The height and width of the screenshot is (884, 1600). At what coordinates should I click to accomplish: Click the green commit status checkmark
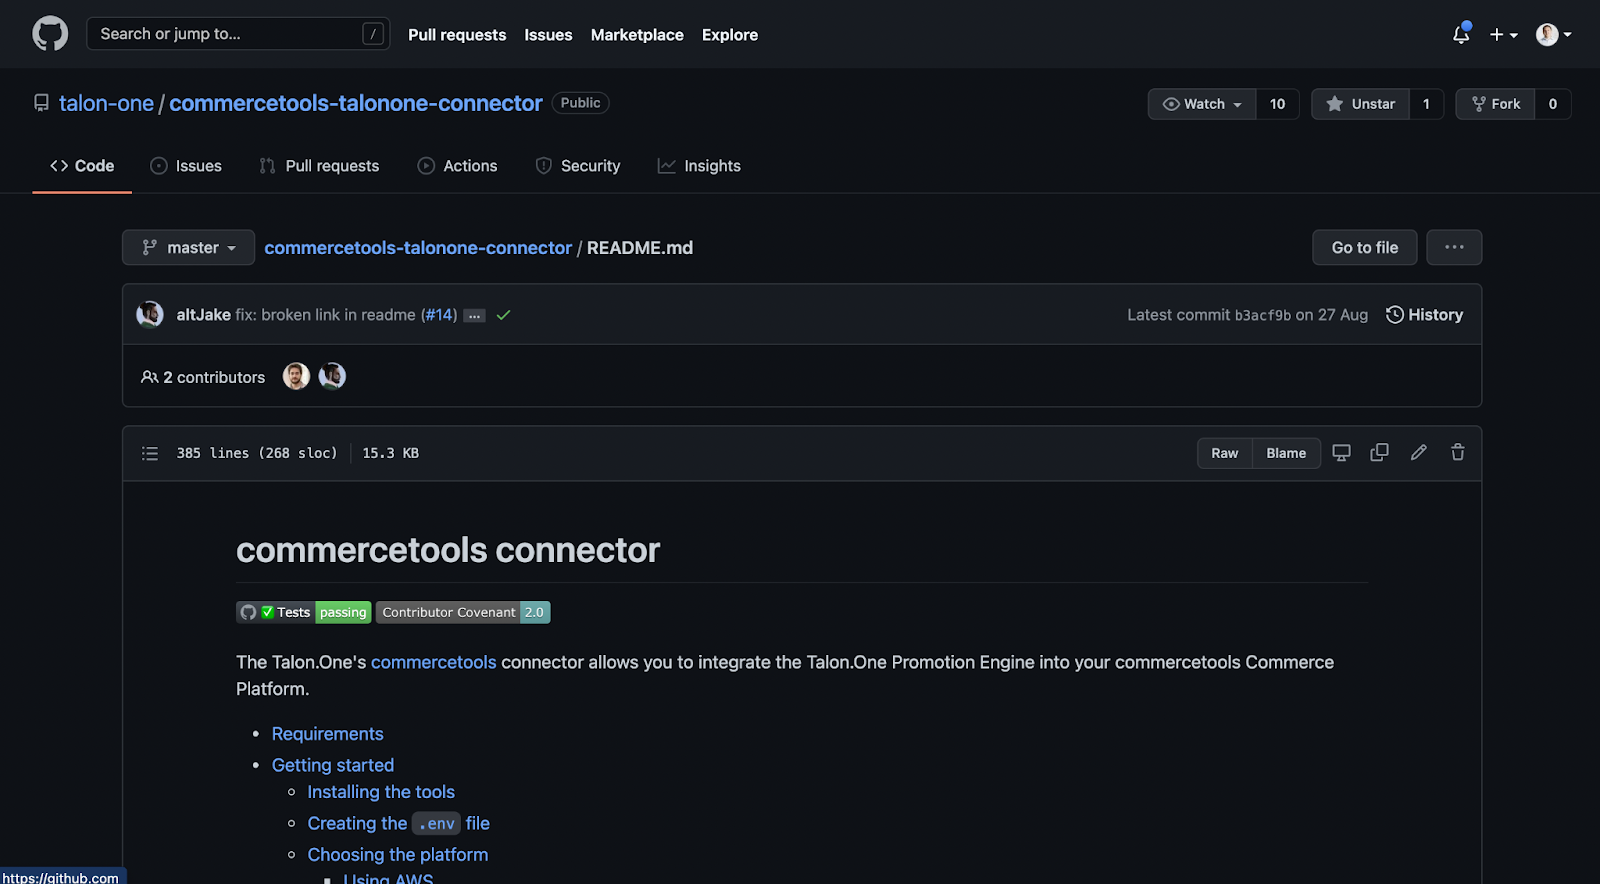(504, 315)
